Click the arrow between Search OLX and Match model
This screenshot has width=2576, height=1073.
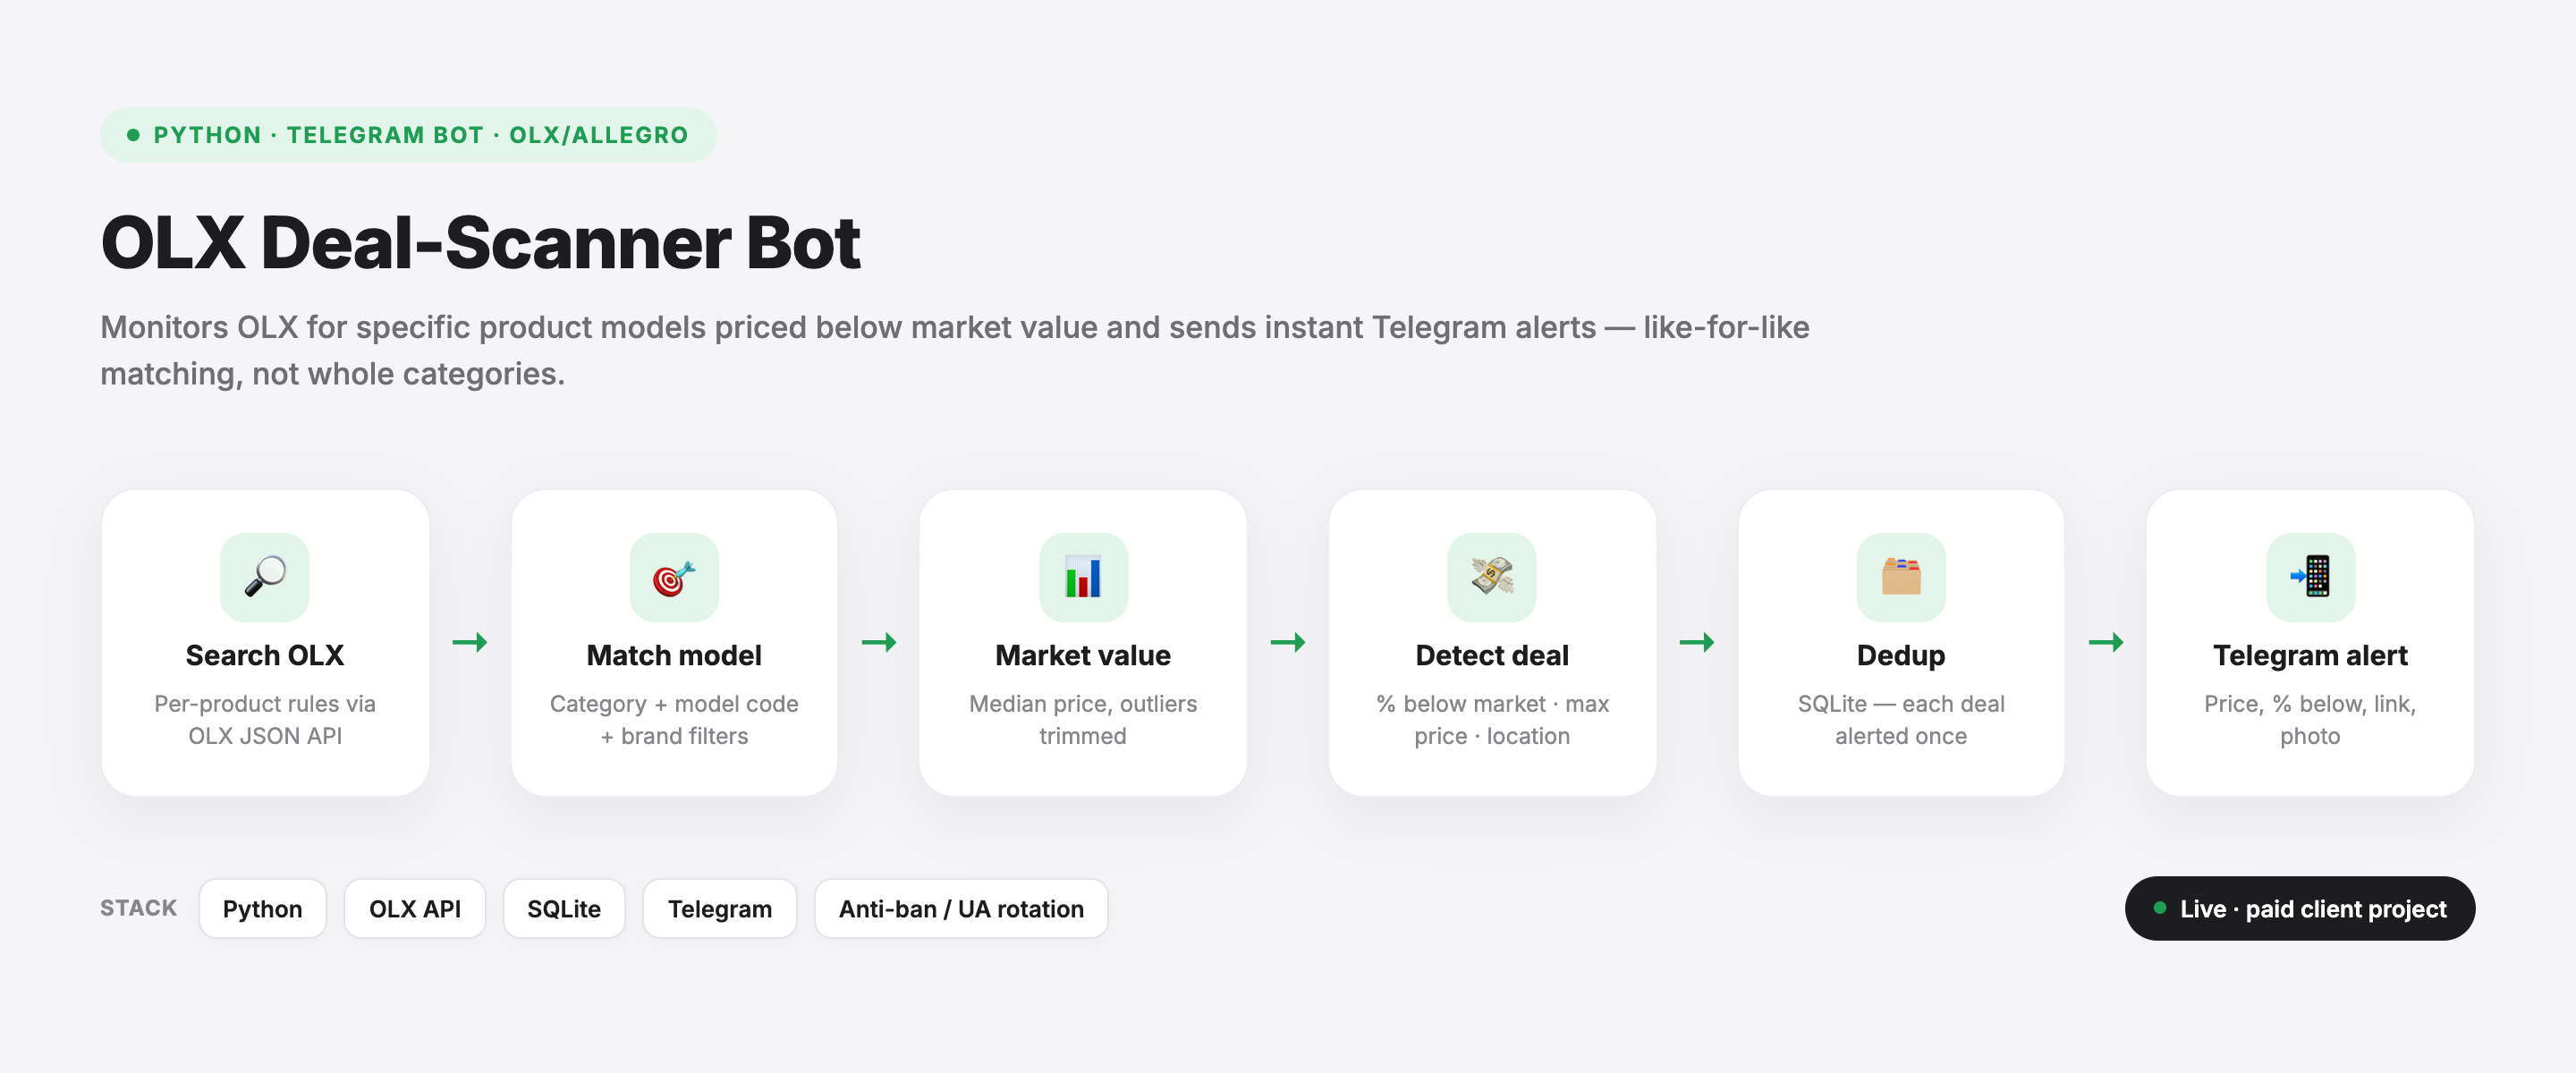pos(470,642)
